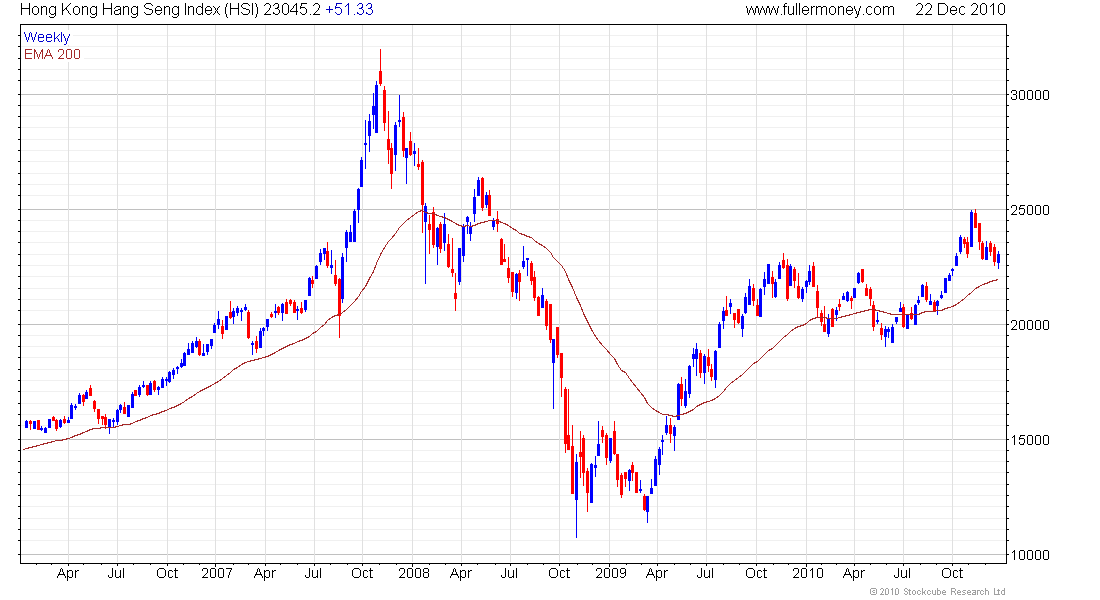
Task: Click the 2008 year axis label
Action: tap(414, 573)
